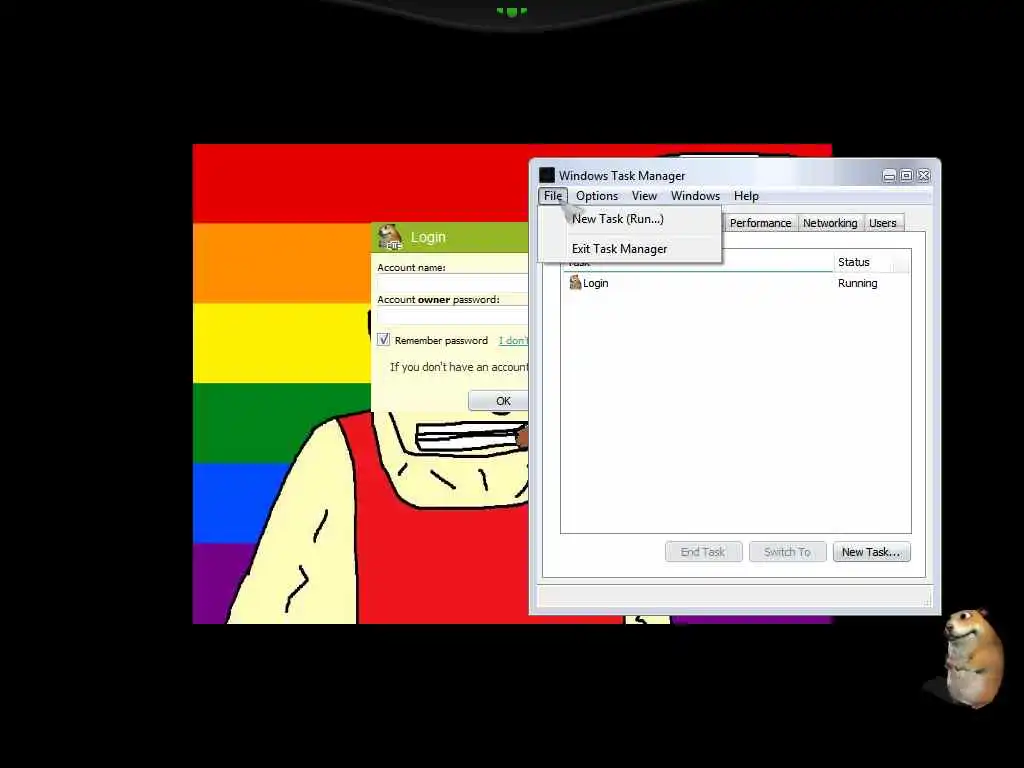The height and width of the screenshot is (768, 1024).
Task: Sort tasks by the Status column header
Action: click(871, 262)
